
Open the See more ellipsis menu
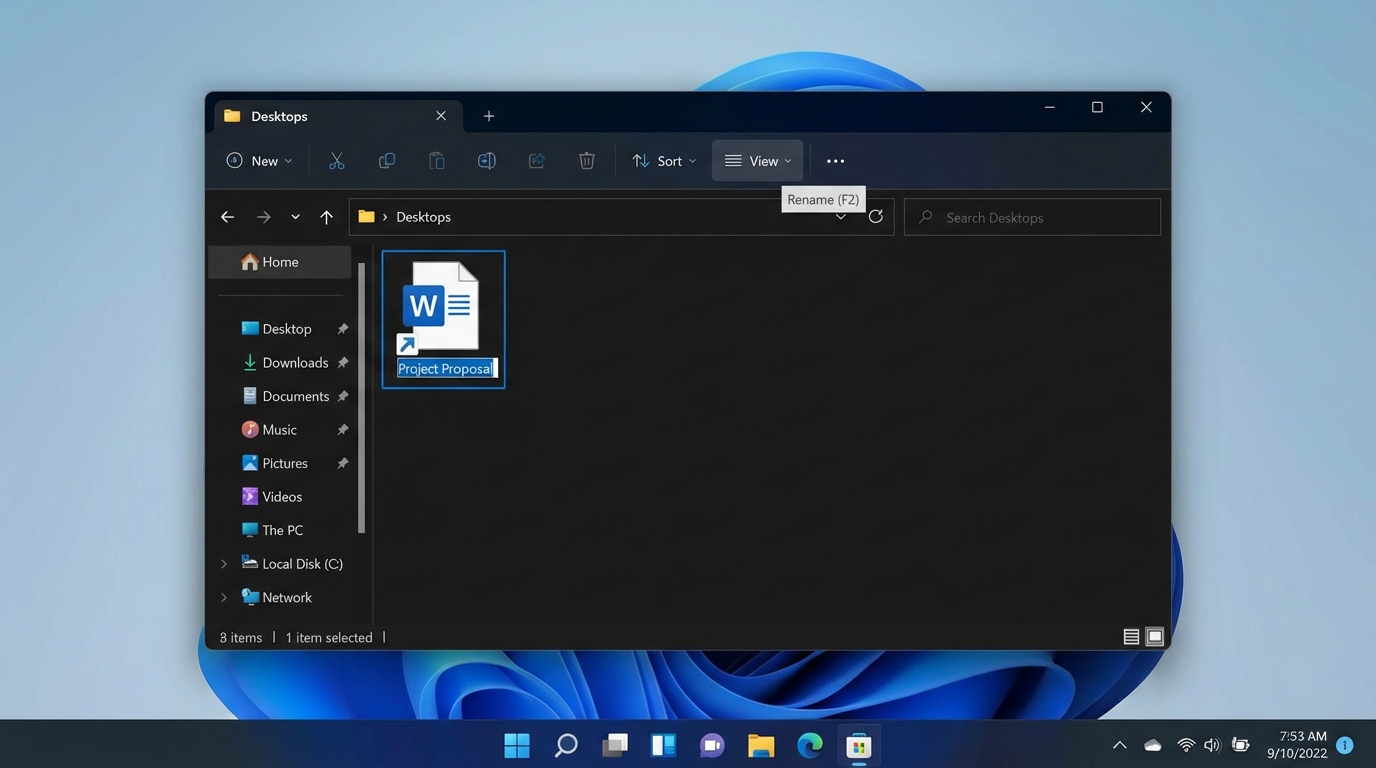point(835,160)
